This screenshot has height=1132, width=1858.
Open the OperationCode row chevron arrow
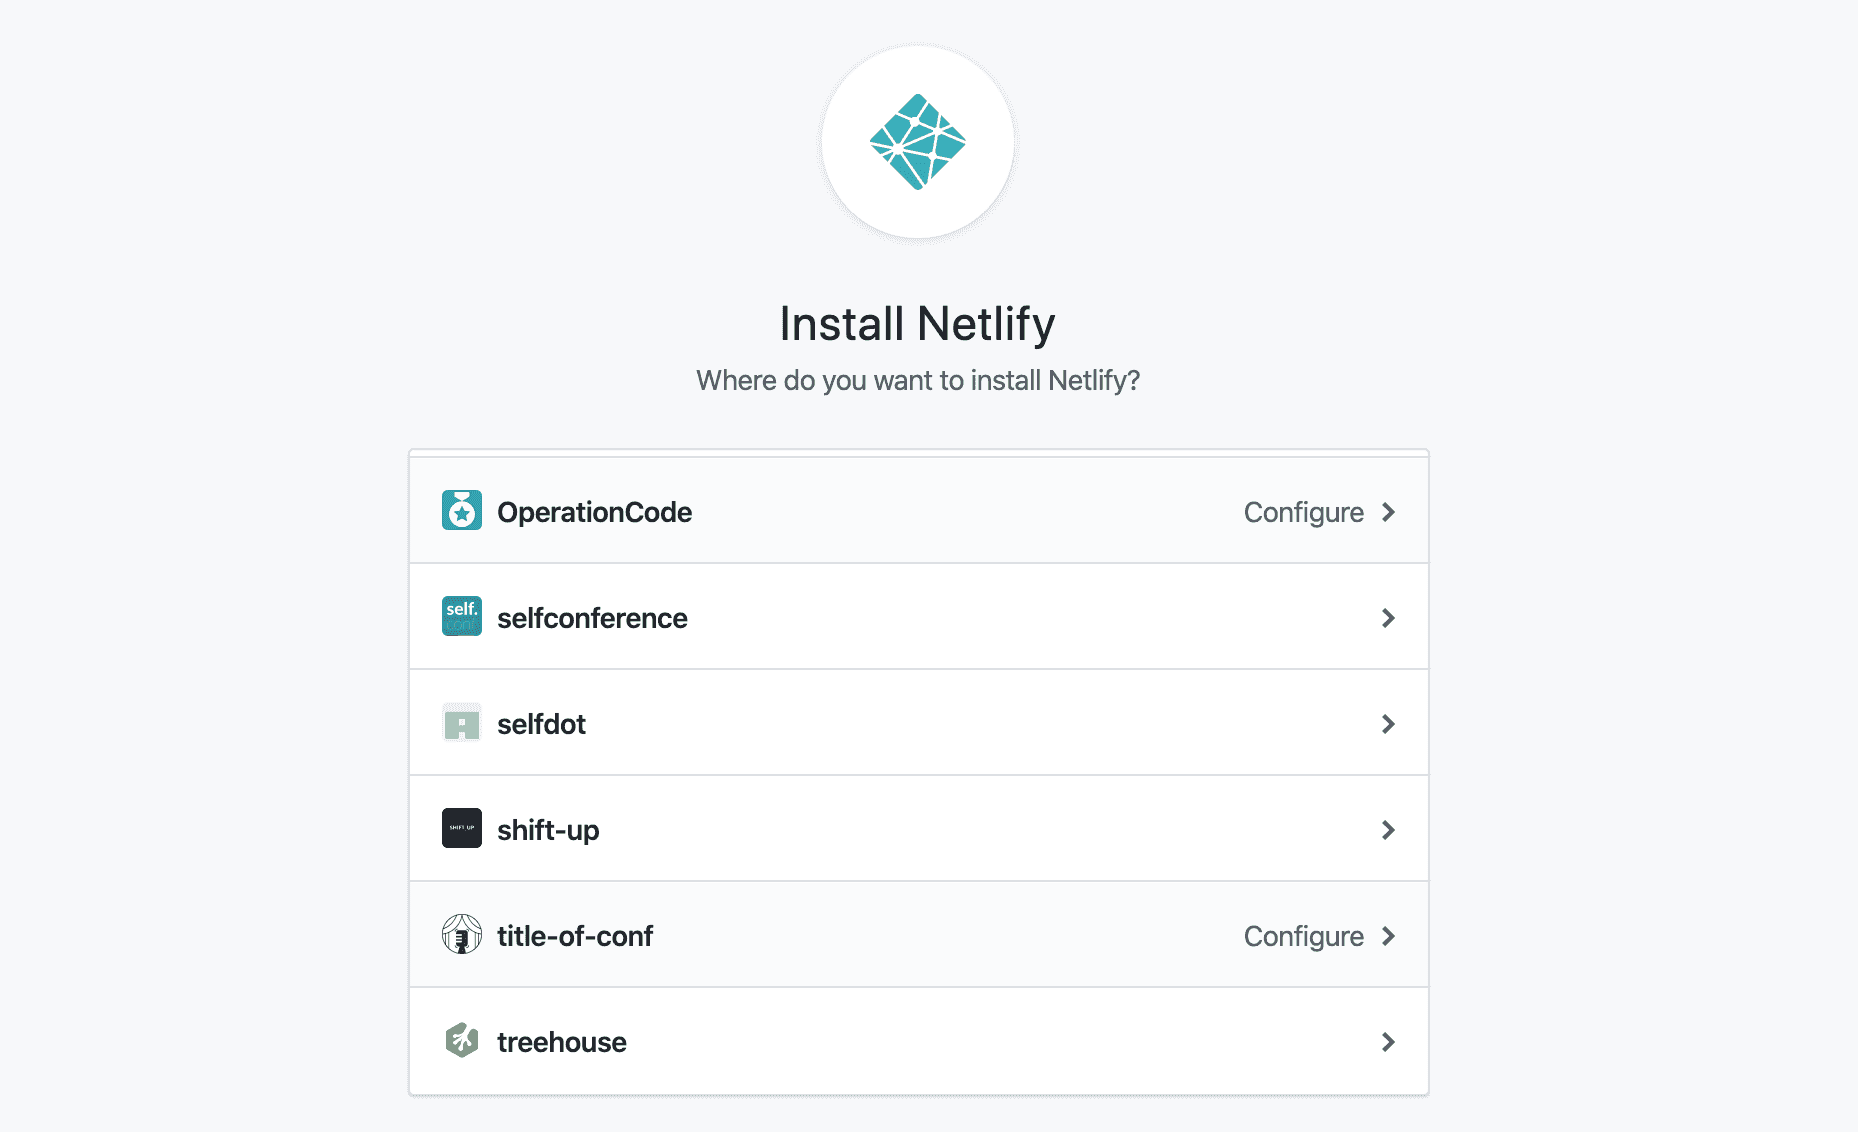coord(1388,512)
